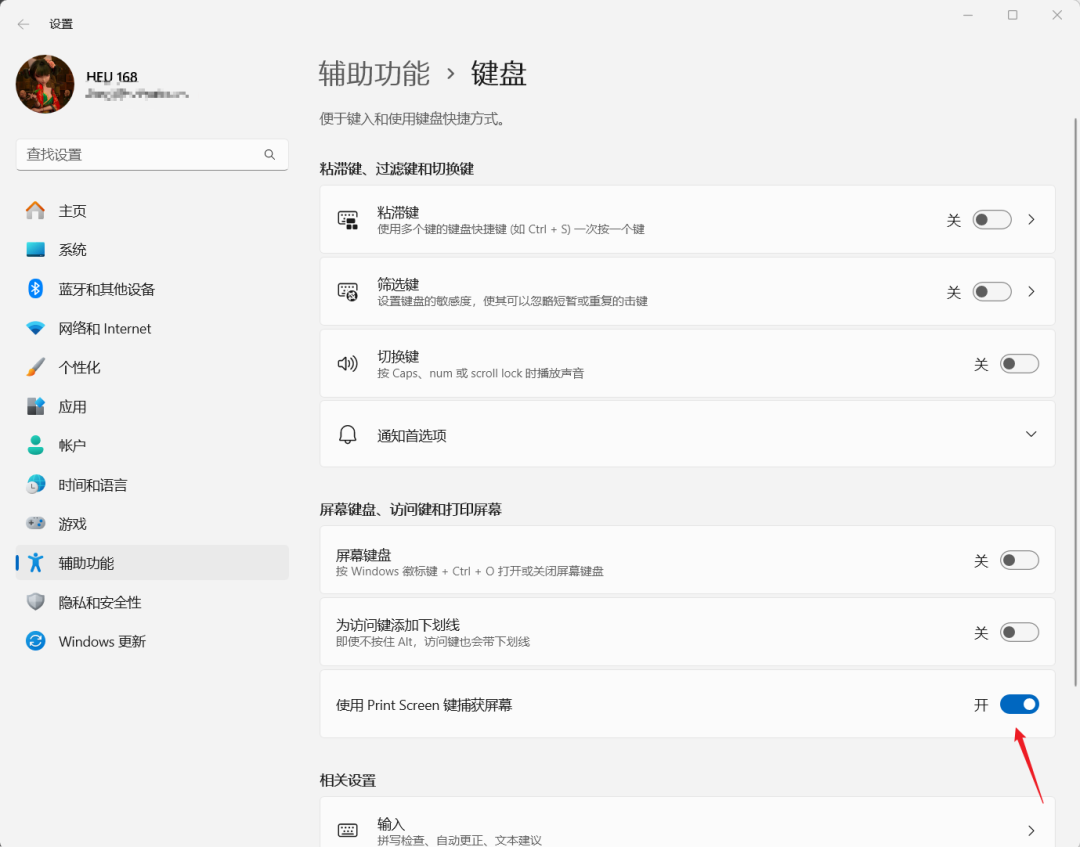Turn on the 切换键 switch
Image resolution: width=1080 pixels, height=847 pixels.
point(1019,363)
